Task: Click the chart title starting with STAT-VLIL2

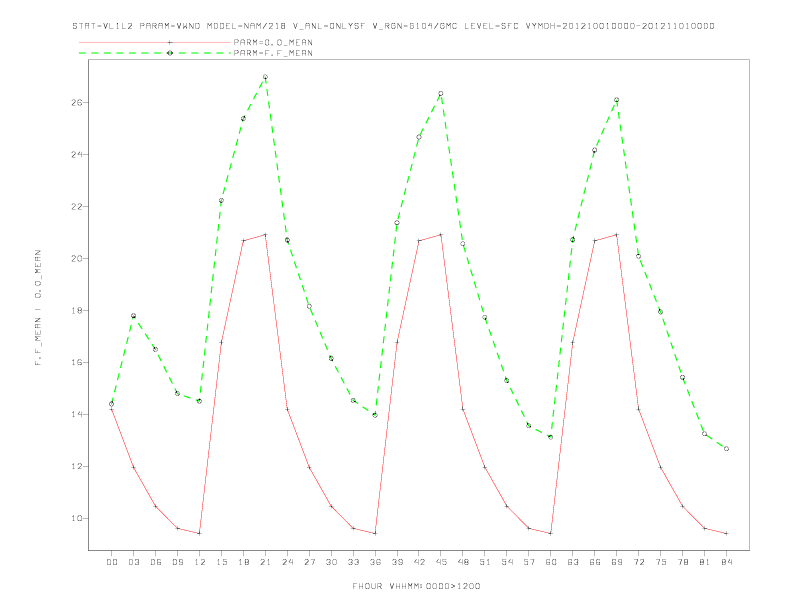Action: 393,26
